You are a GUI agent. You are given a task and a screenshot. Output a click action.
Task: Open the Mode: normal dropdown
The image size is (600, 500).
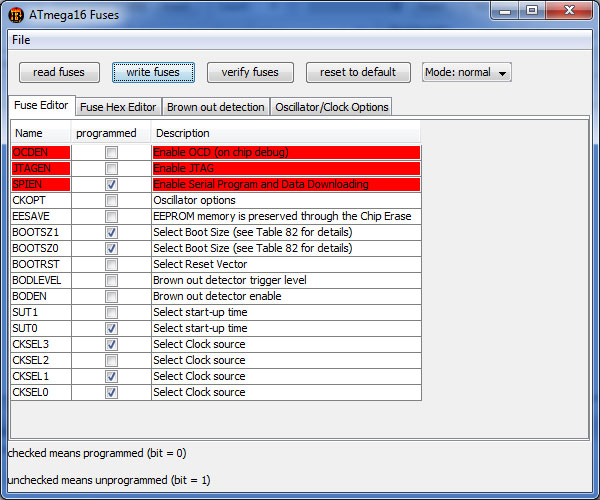pos(467,72)
